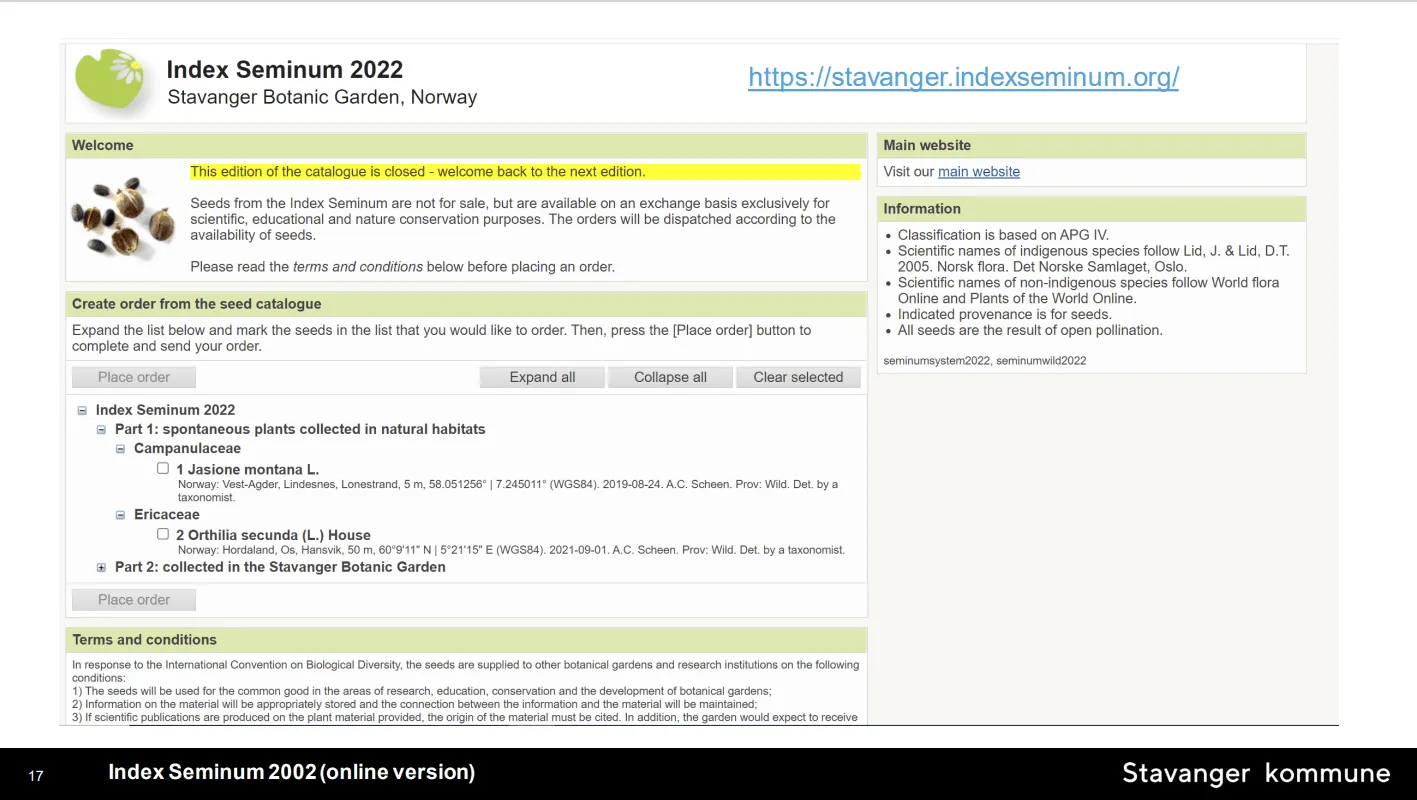Screen dimensions: 1417x800
Task: Collapse the Index Seminum 2022 root node
Action: click(x=82, y=410)
